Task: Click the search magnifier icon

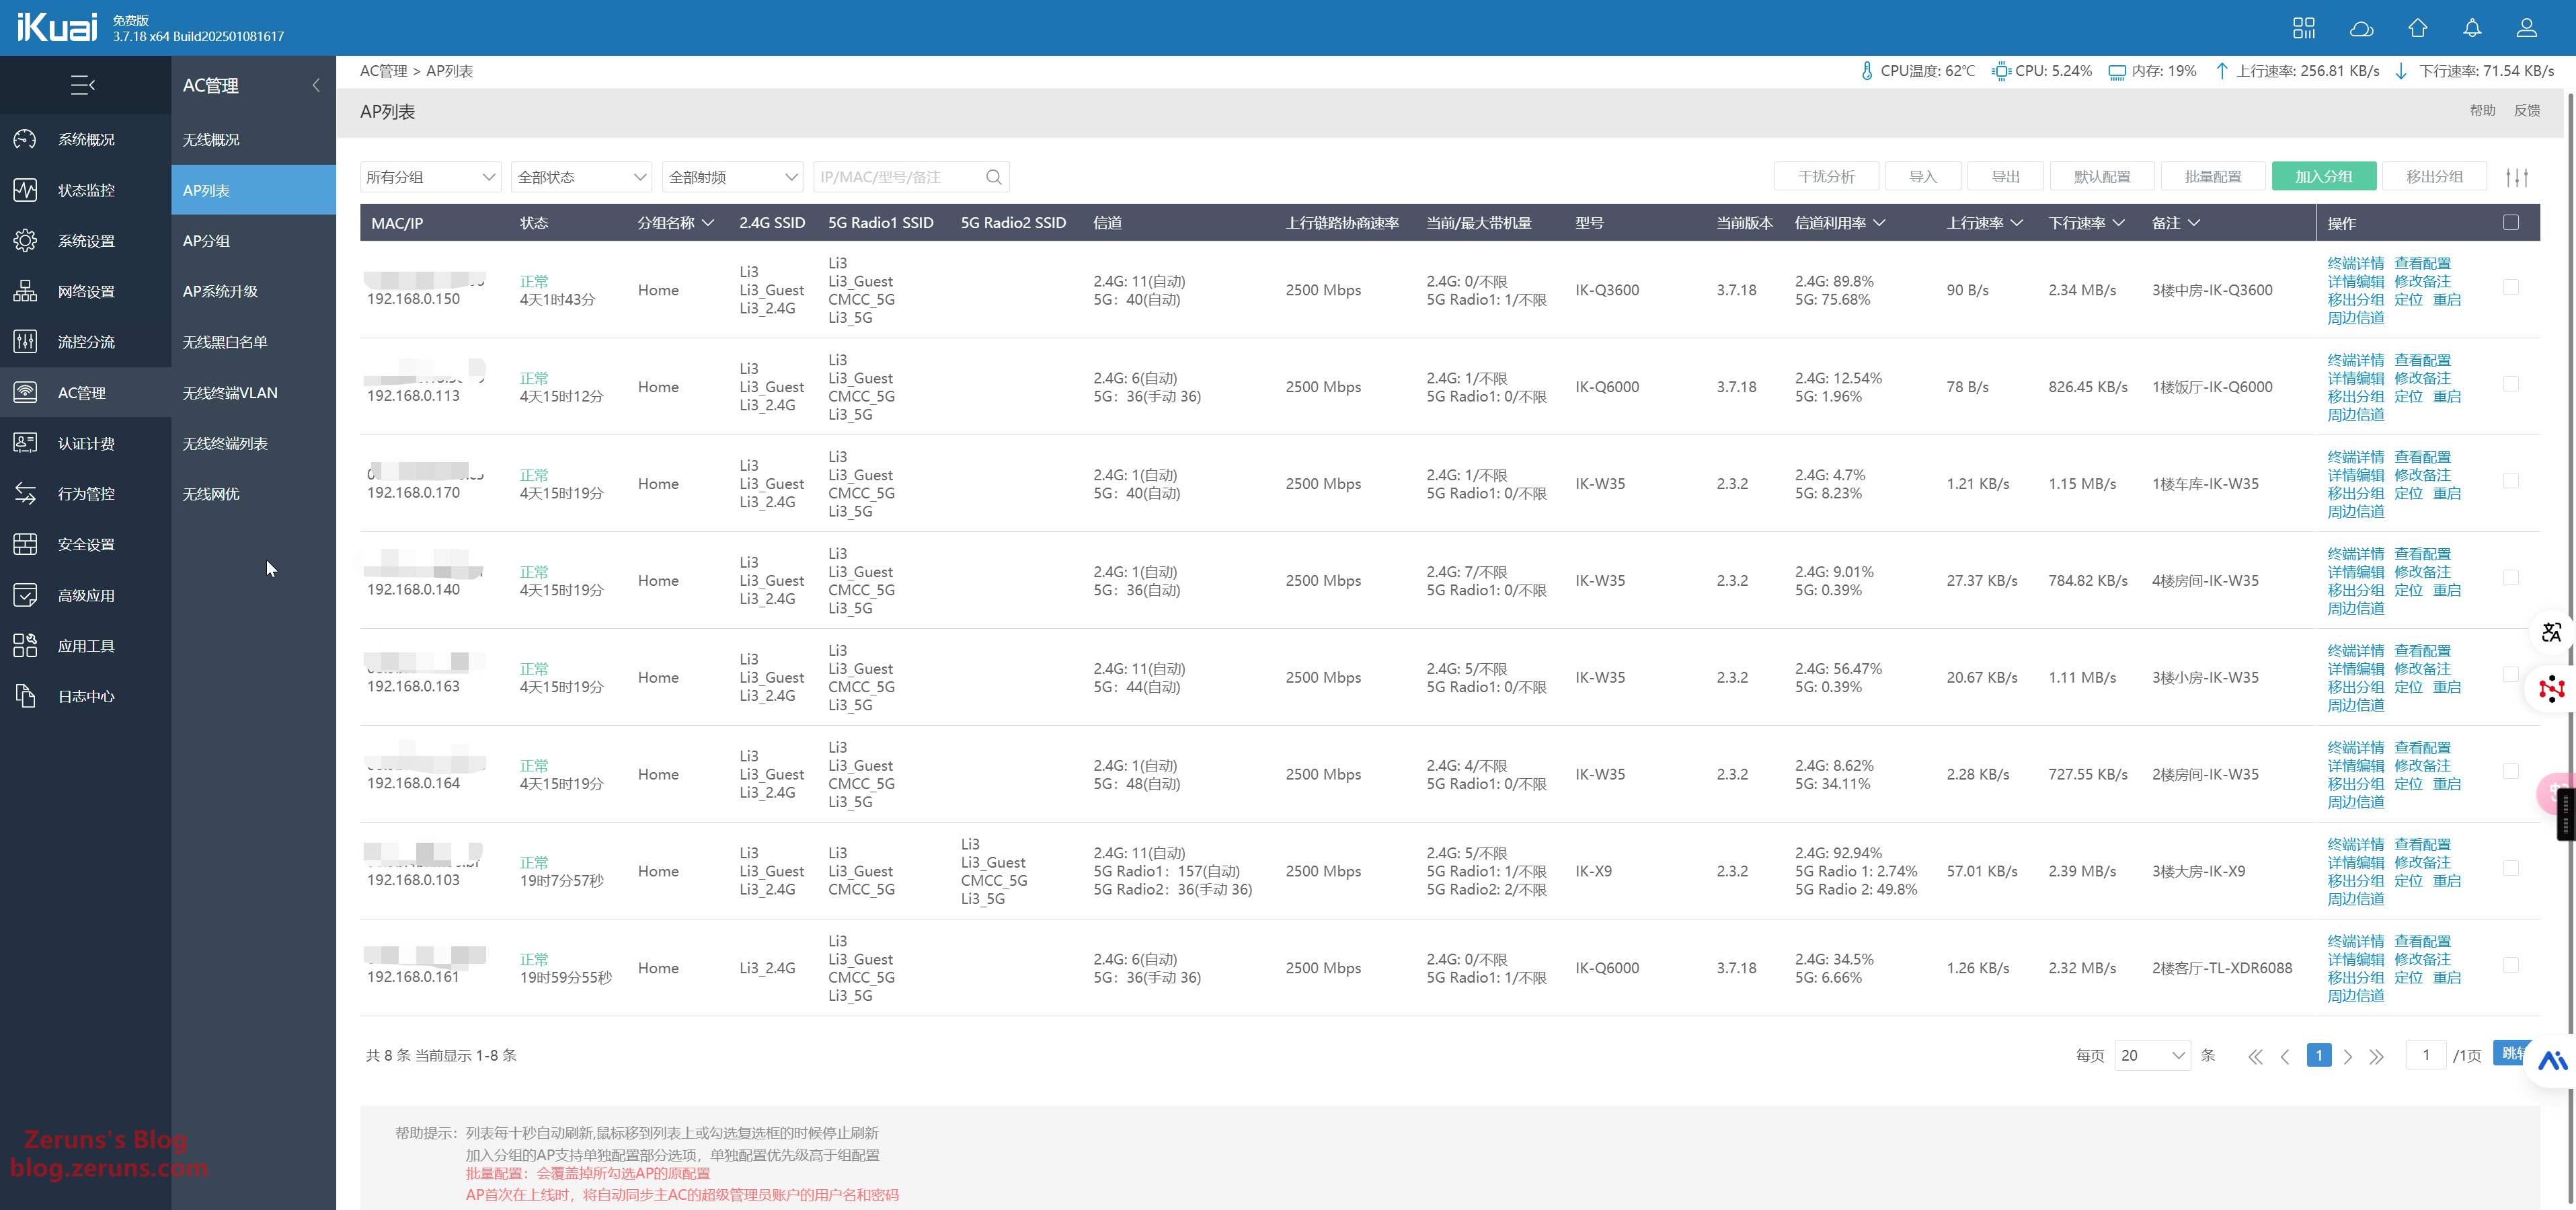Action: (993, 177)
